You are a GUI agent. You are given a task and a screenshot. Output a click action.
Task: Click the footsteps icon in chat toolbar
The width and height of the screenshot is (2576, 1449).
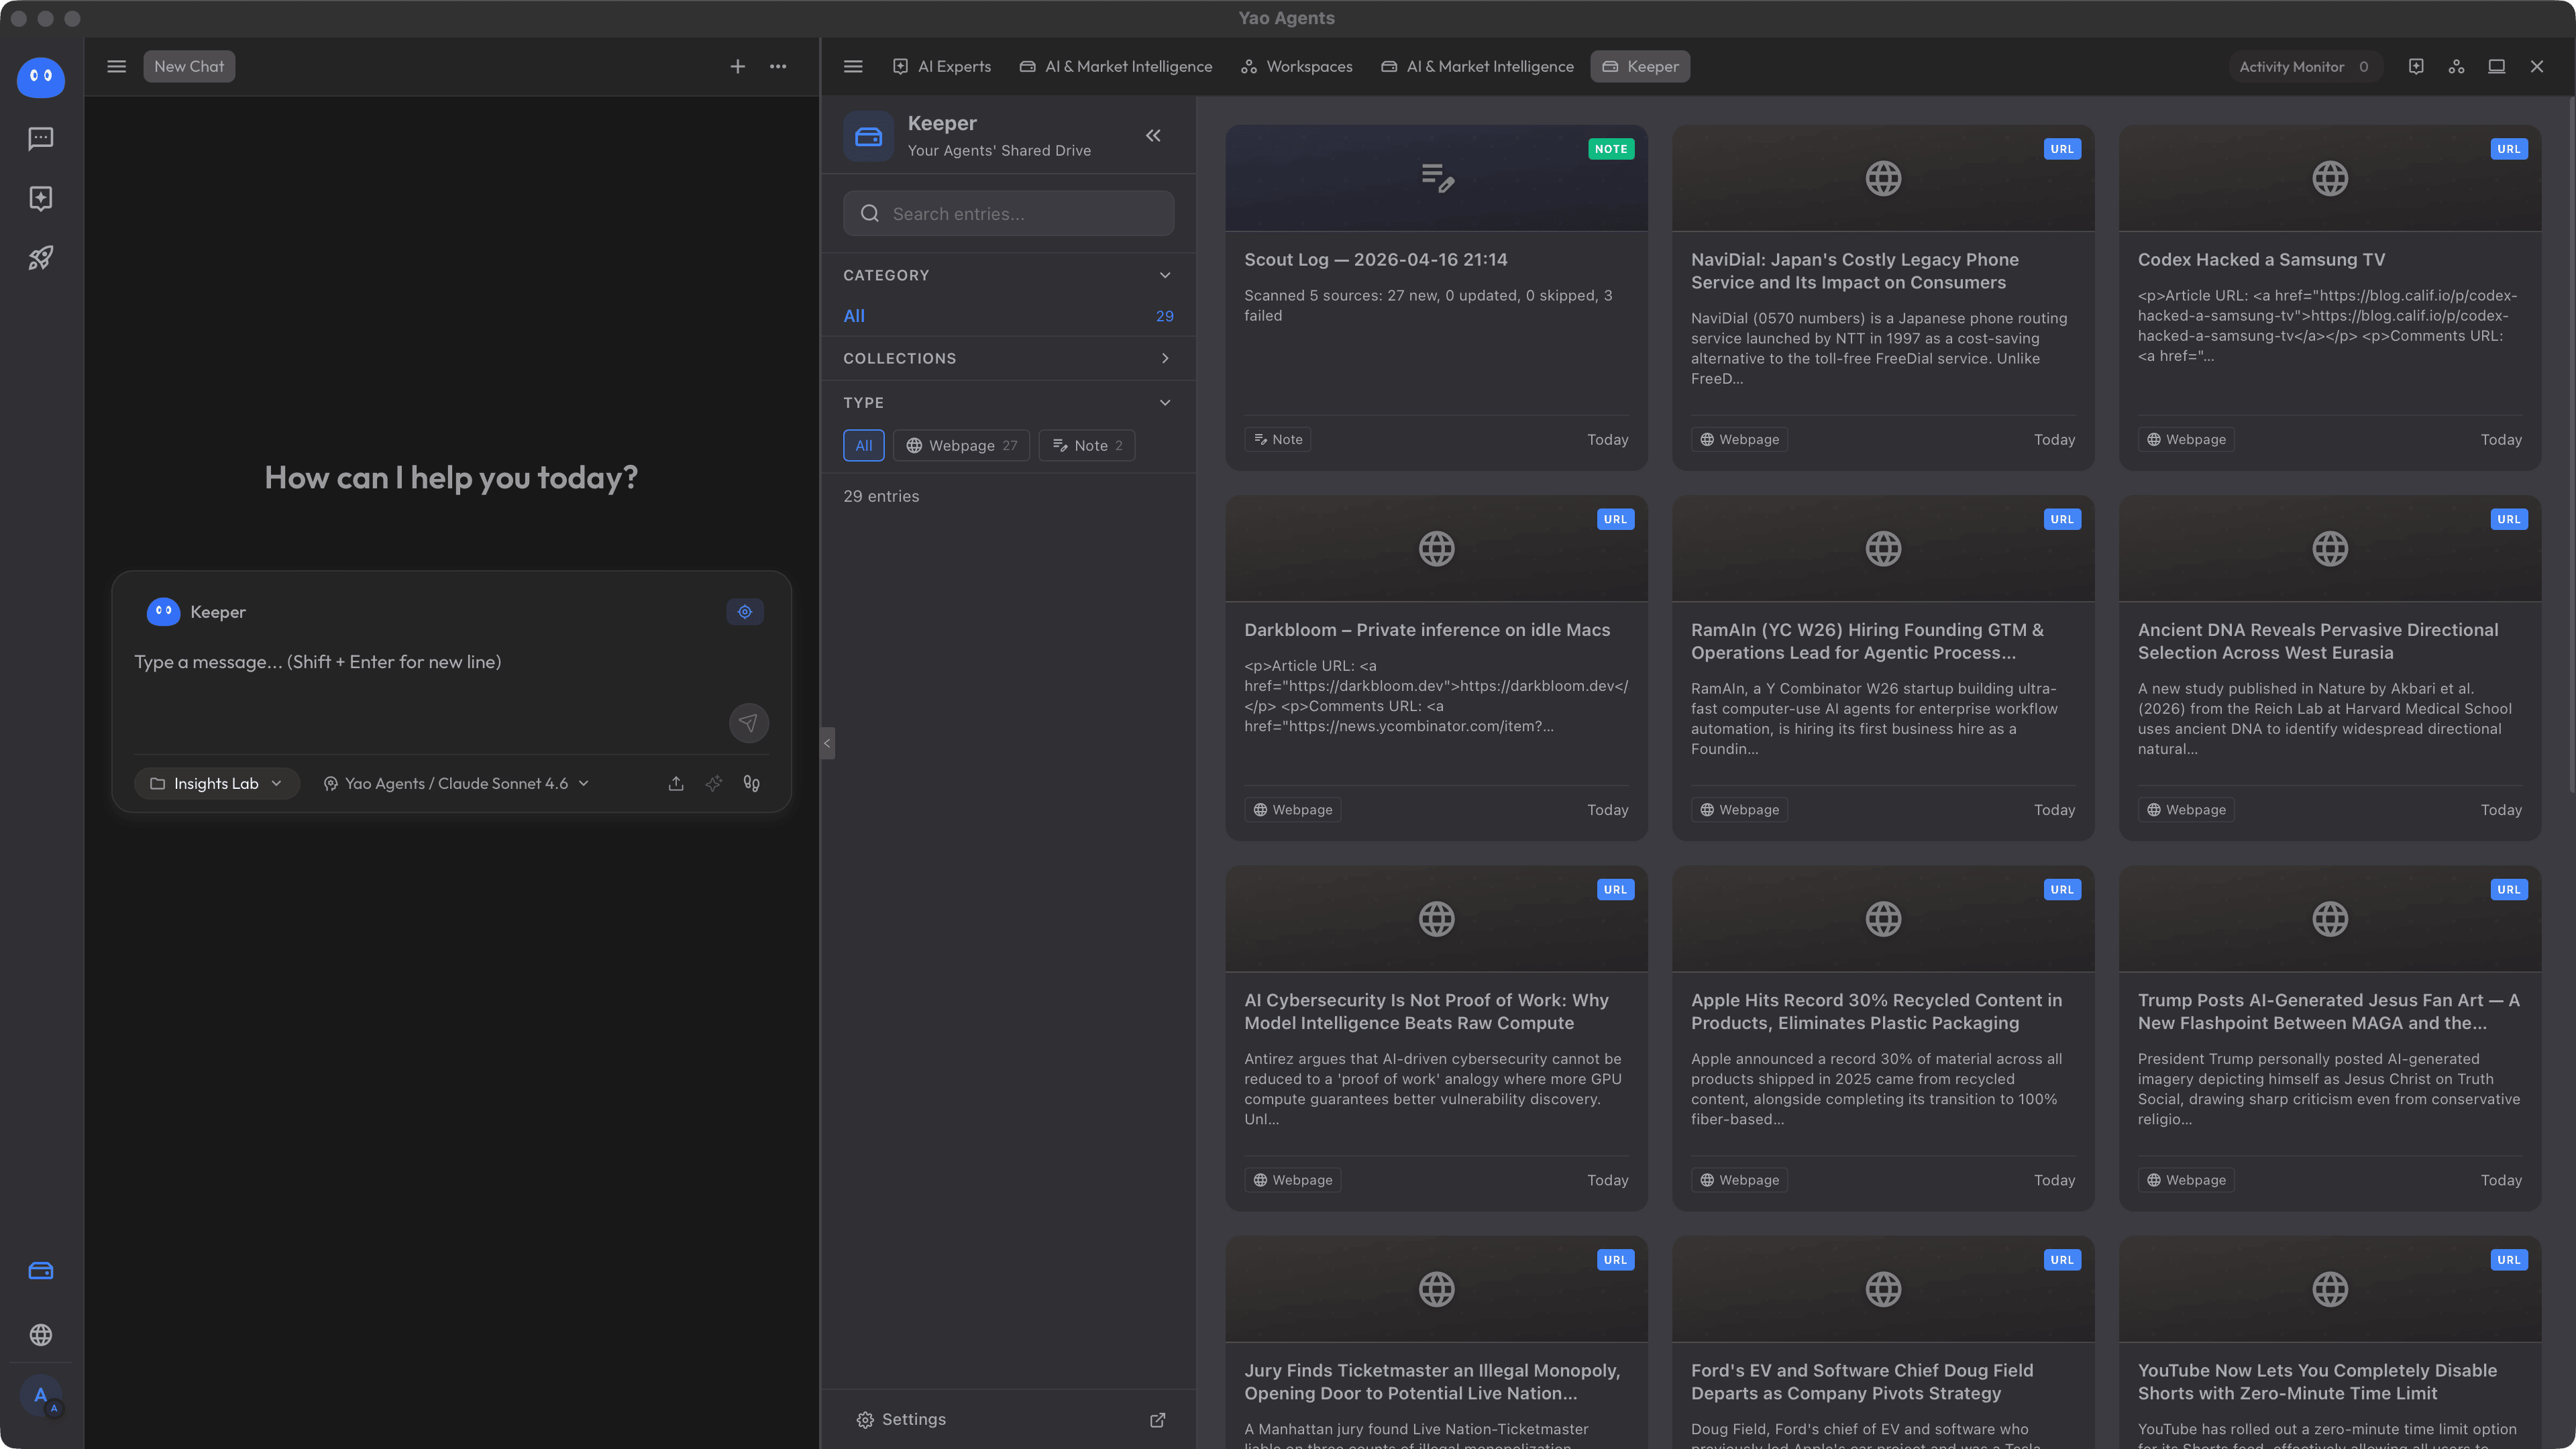(752, 784)
